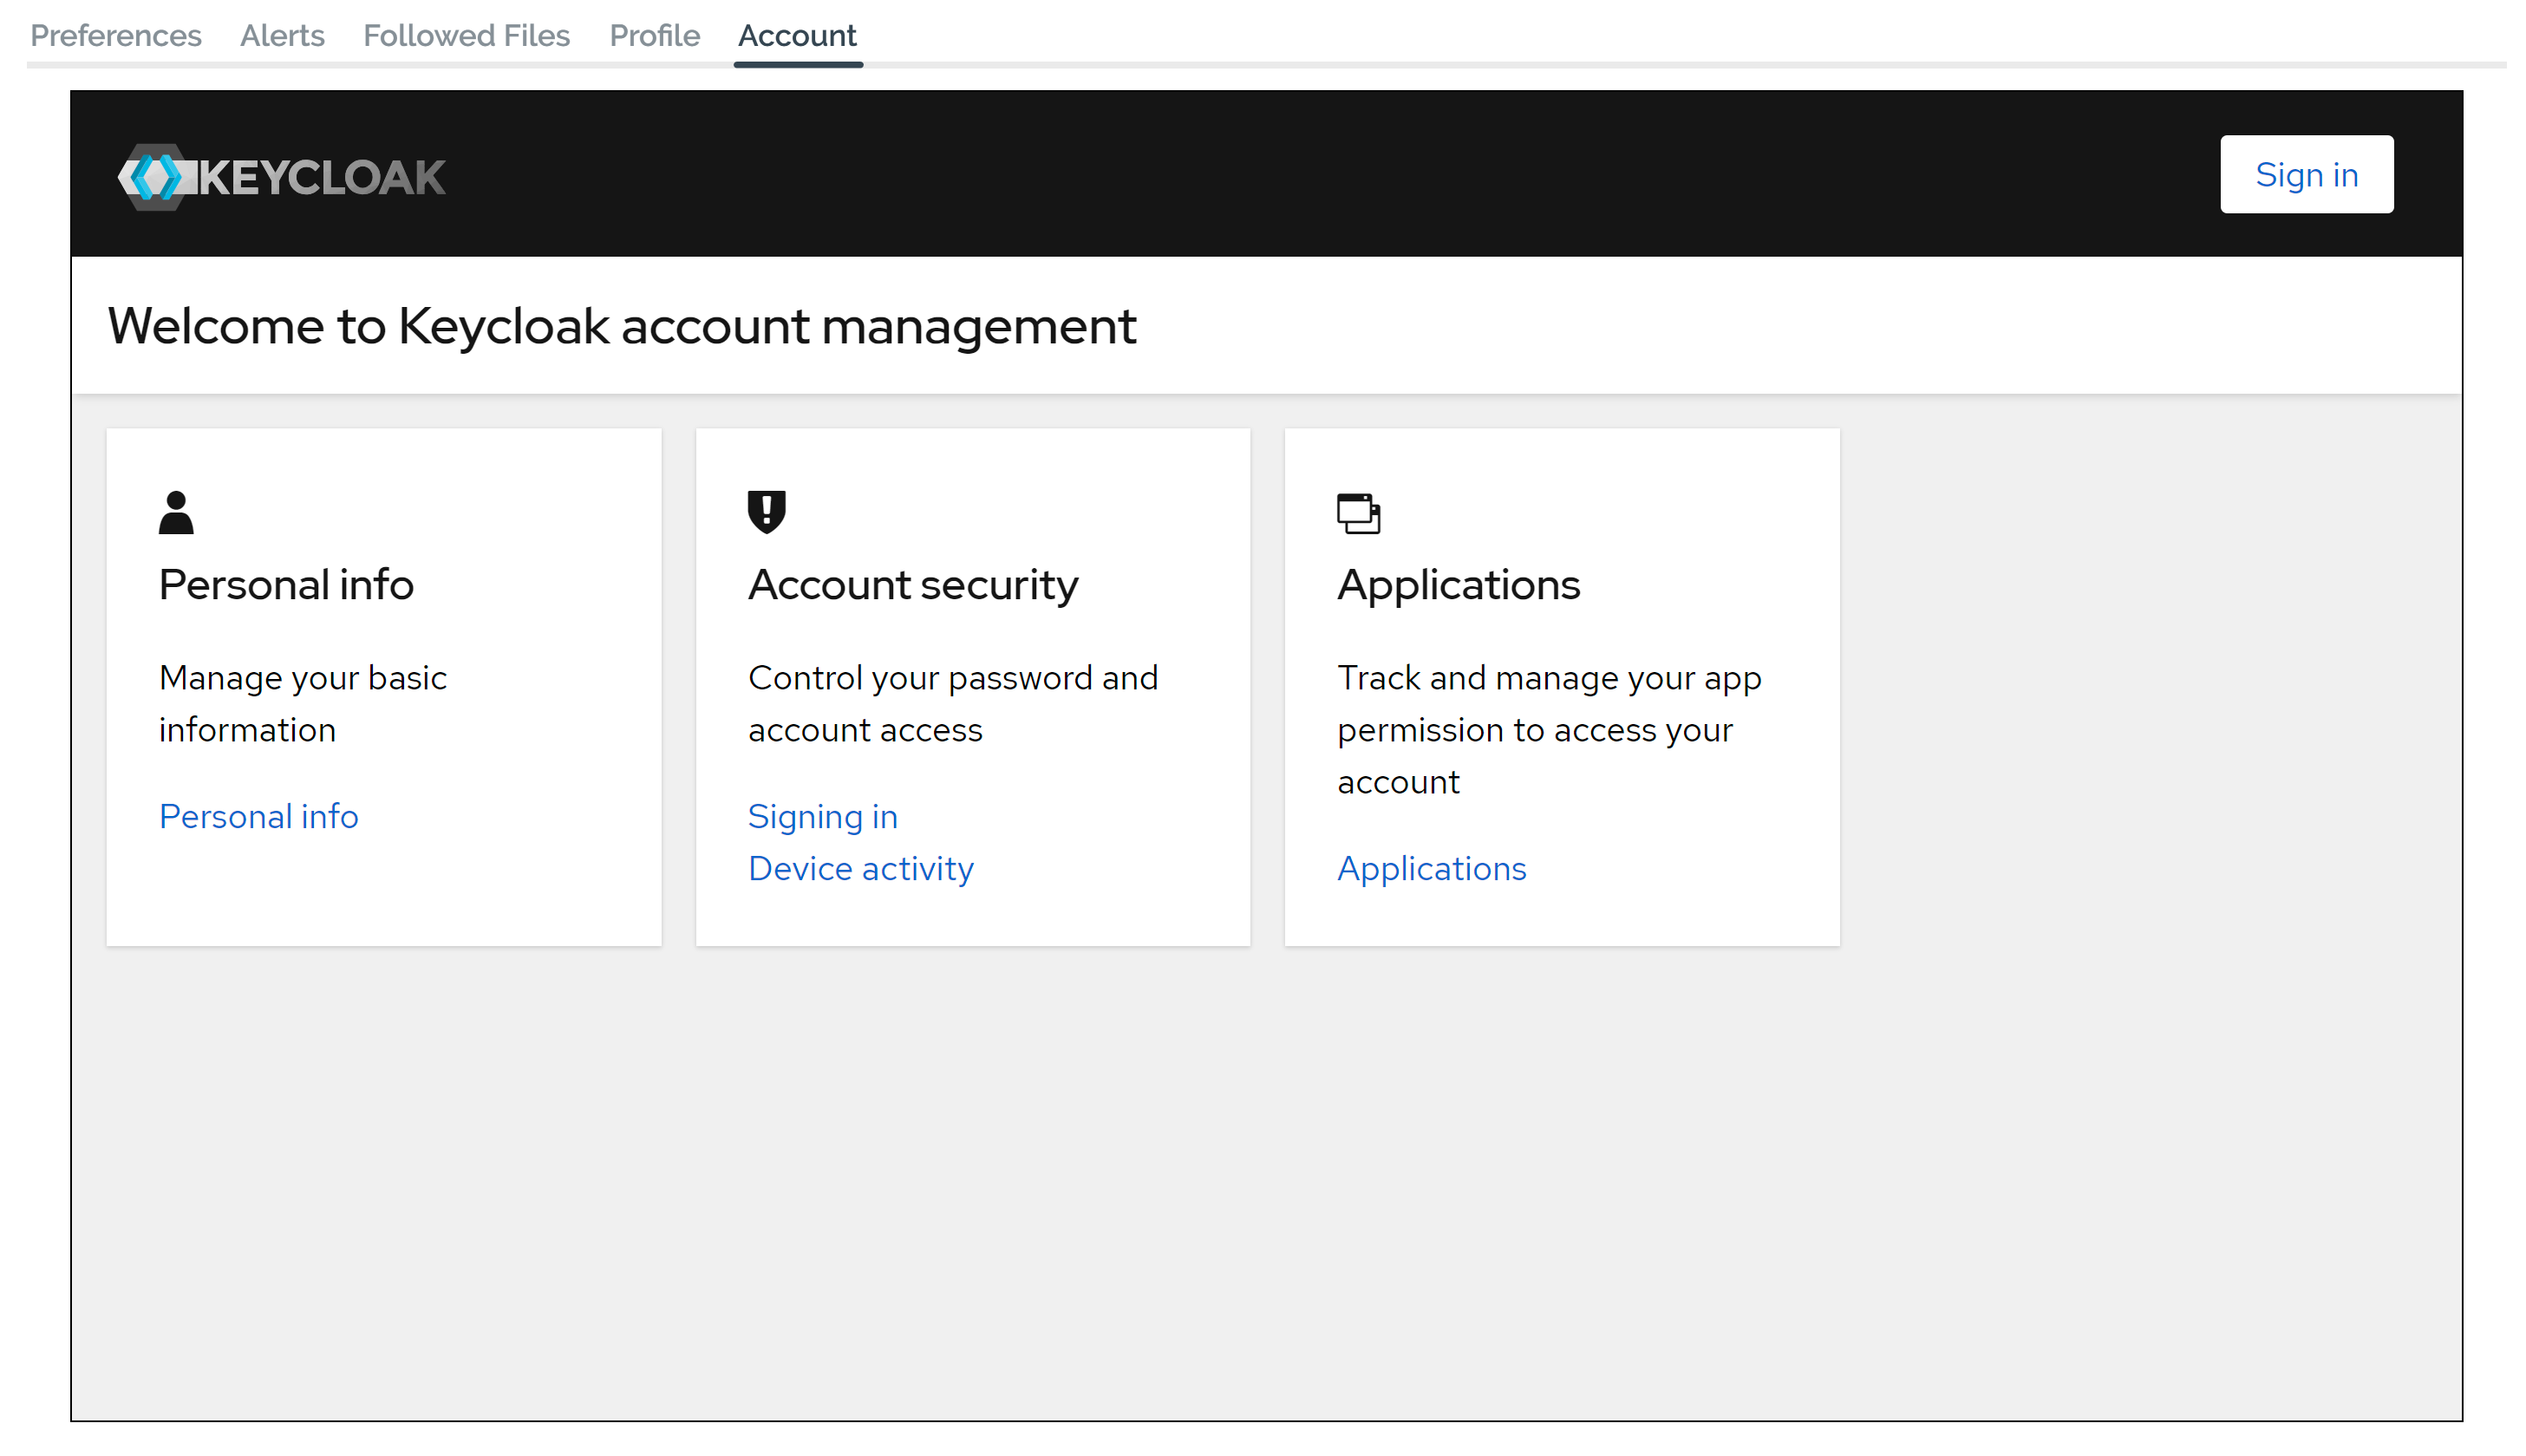
Task: Click the Personal info person icon
Action: coord(176,512)
